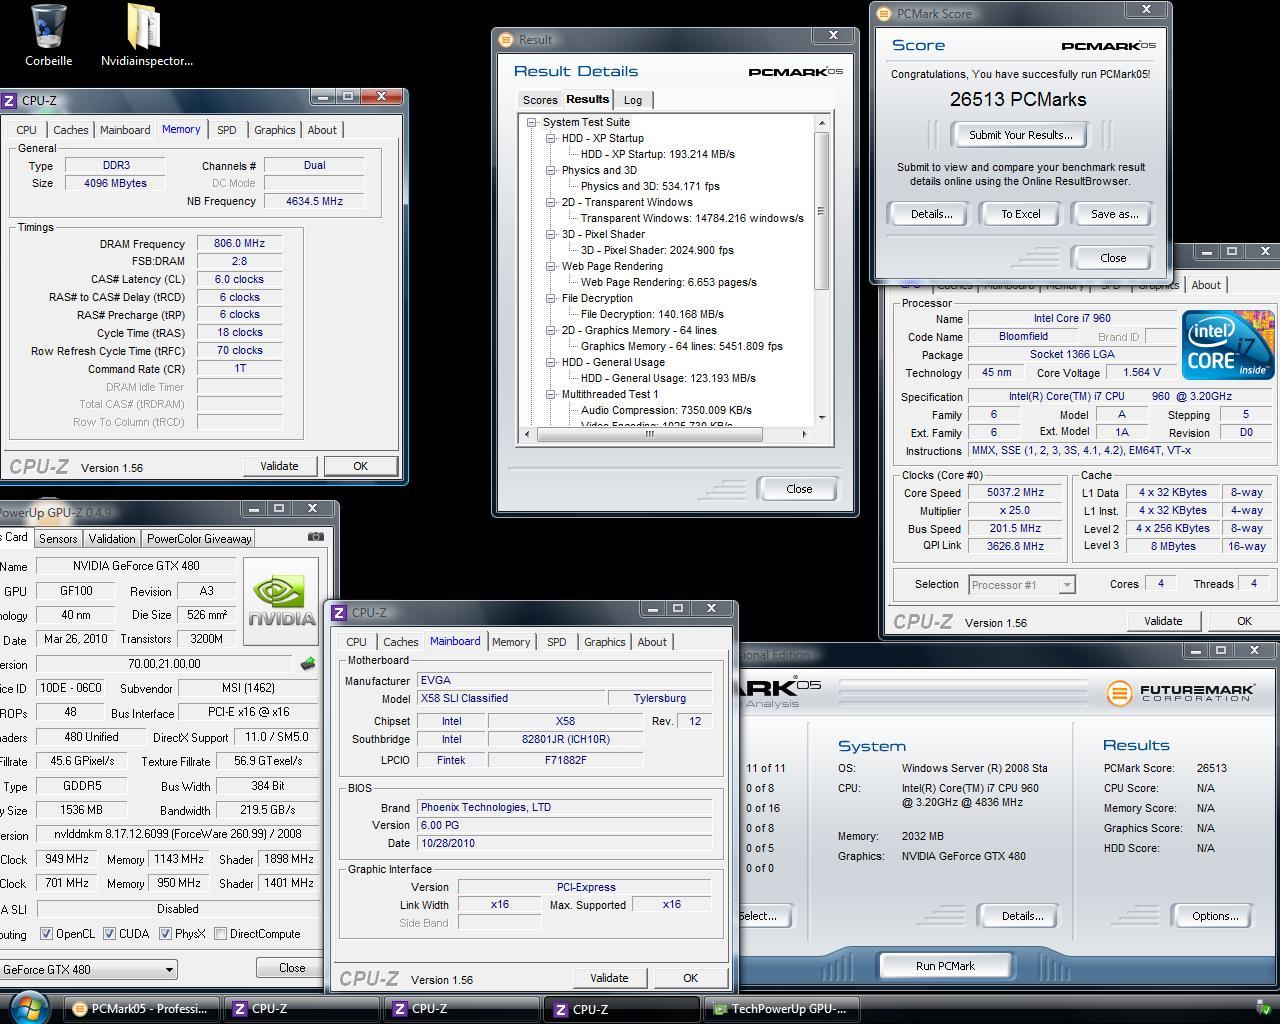Screen dimensions: 1280x1024
Task: Open PowerColor Giveaway tab in GPU-Z
Action: (199, 539)
